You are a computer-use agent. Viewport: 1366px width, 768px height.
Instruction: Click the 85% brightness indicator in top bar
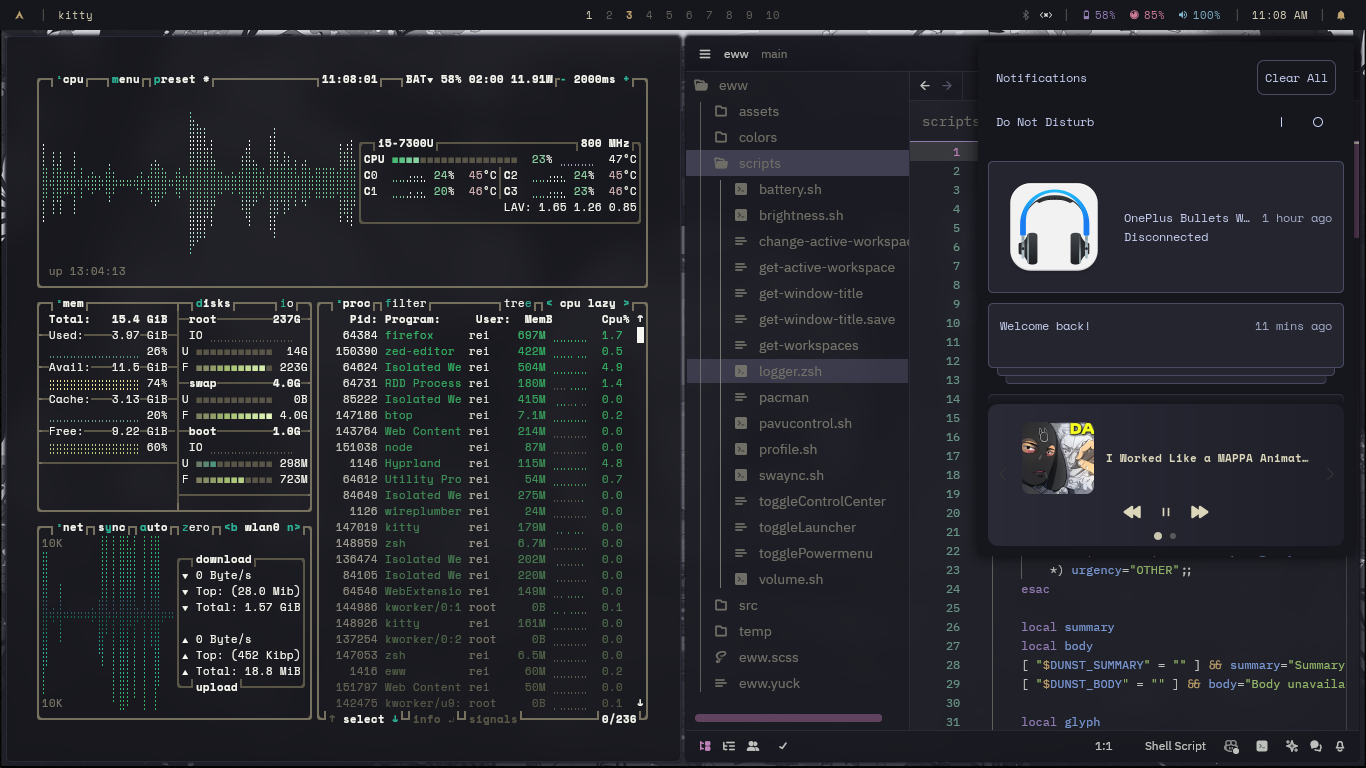(1147, 15)
